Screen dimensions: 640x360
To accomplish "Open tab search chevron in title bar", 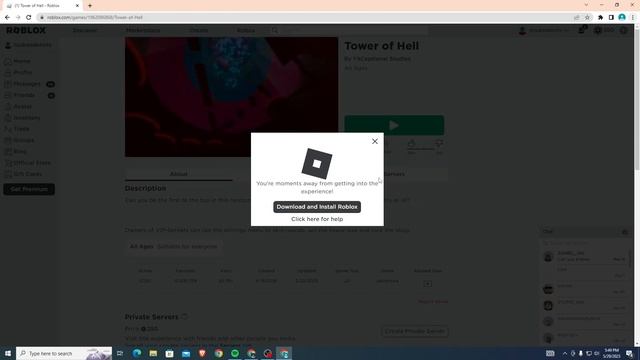I will [586, 5].
